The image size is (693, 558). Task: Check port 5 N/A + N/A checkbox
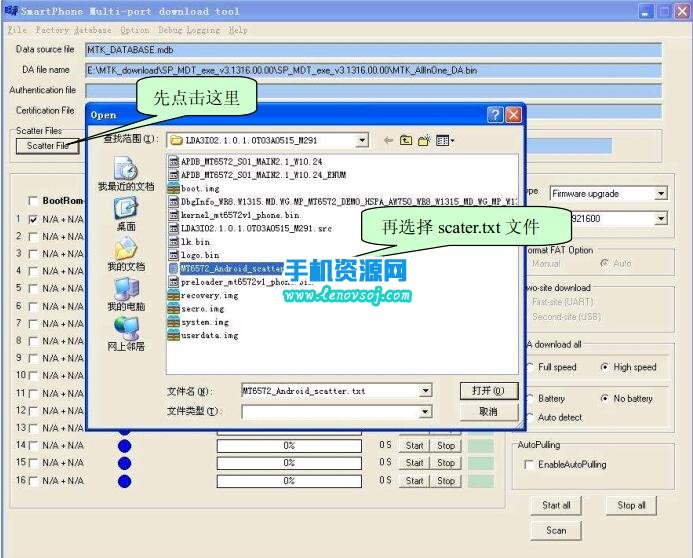click(x=33, y=289)
